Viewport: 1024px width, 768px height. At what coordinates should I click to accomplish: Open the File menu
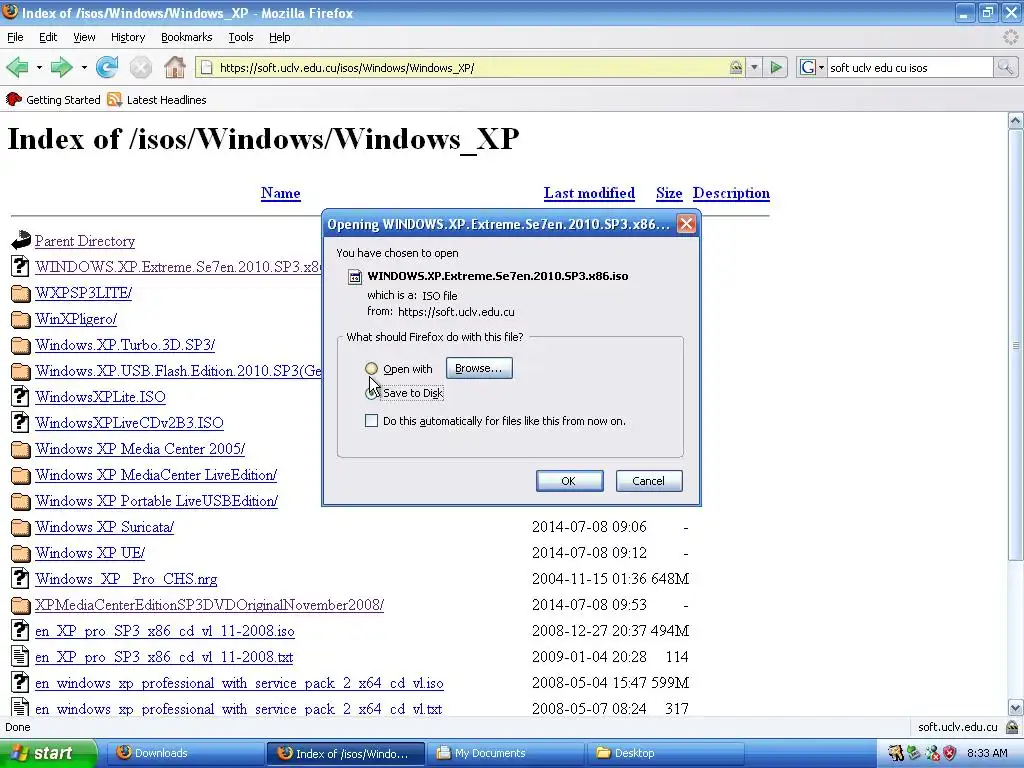(15, 37)
